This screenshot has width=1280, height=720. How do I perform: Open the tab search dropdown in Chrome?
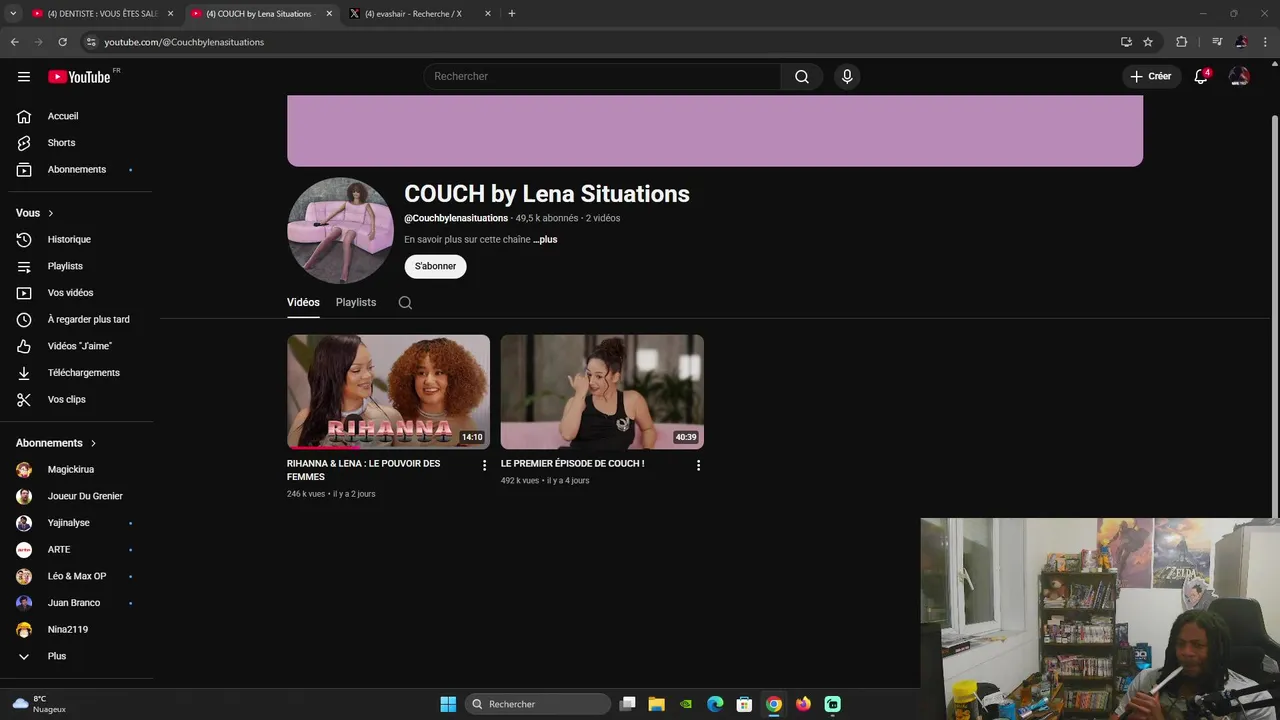13,14
